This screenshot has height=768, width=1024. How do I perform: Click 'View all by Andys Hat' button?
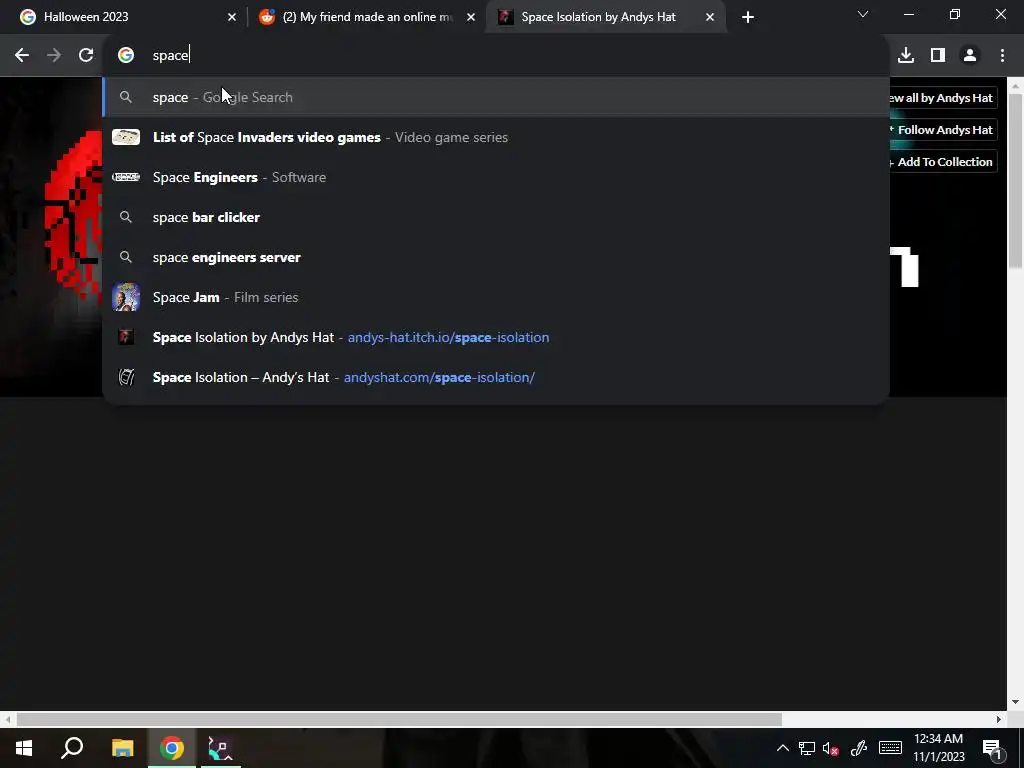[943, 98]
